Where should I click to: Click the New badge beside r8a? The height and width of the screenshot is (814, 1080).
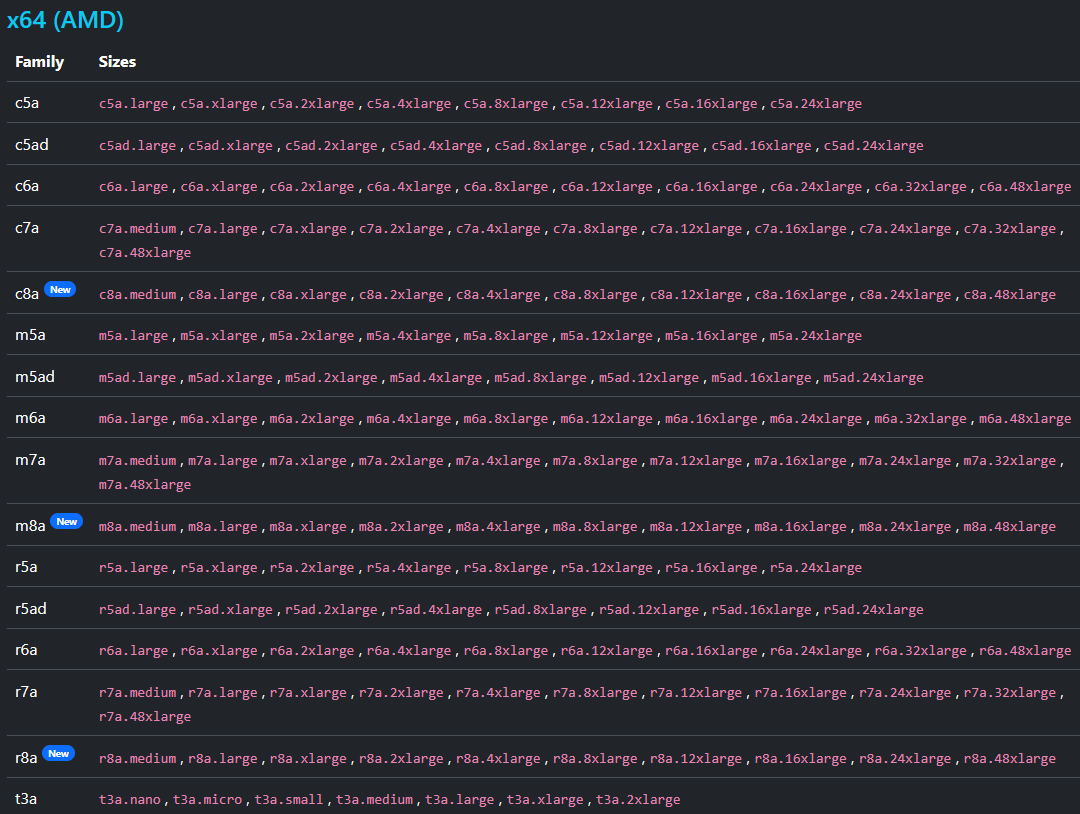click(x=59, y=754)
